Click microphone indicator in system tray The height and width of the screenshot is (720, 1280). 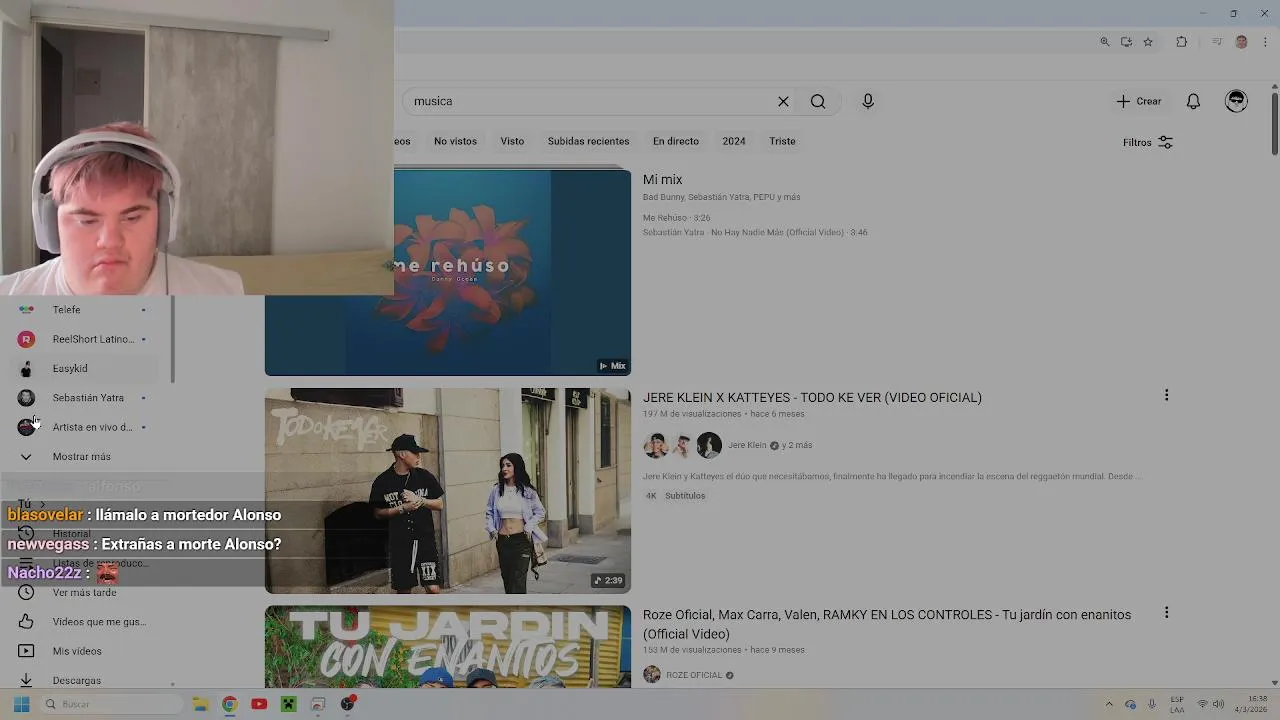click(x=1152, y=705)
